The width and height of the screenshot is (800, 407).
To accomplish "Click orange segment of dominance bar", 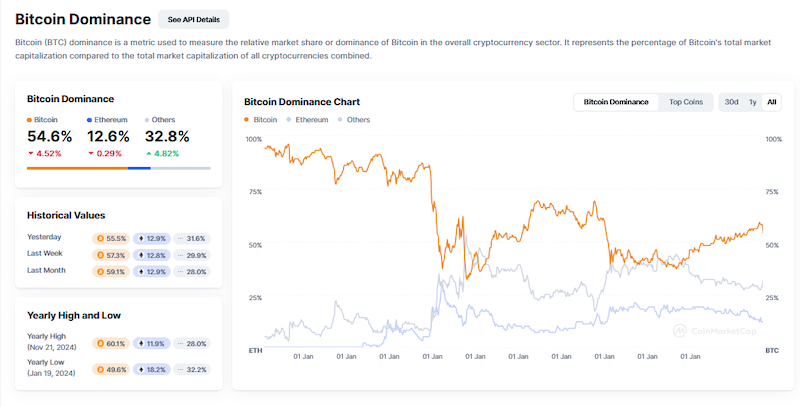I will tap(76, 168).
